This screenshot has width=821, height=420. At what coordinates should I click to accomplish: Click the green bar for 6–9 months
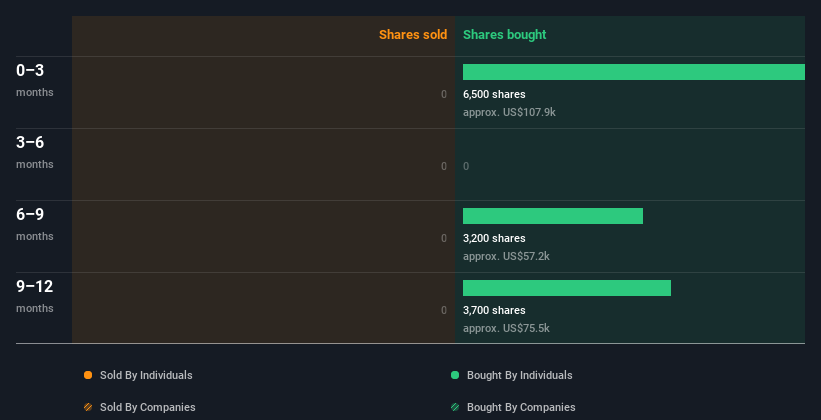coord(553,216)
